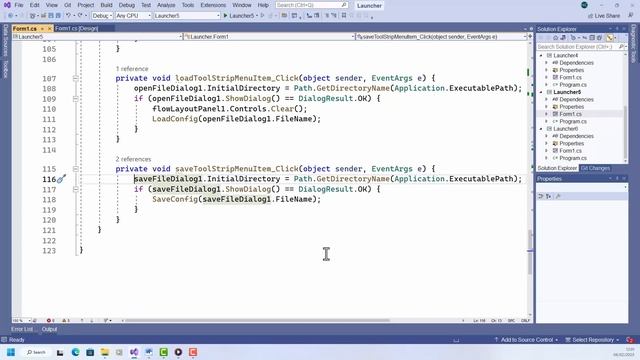
Task: Open Microsoft Edge from the taskbar
Action: coord(76,352)
